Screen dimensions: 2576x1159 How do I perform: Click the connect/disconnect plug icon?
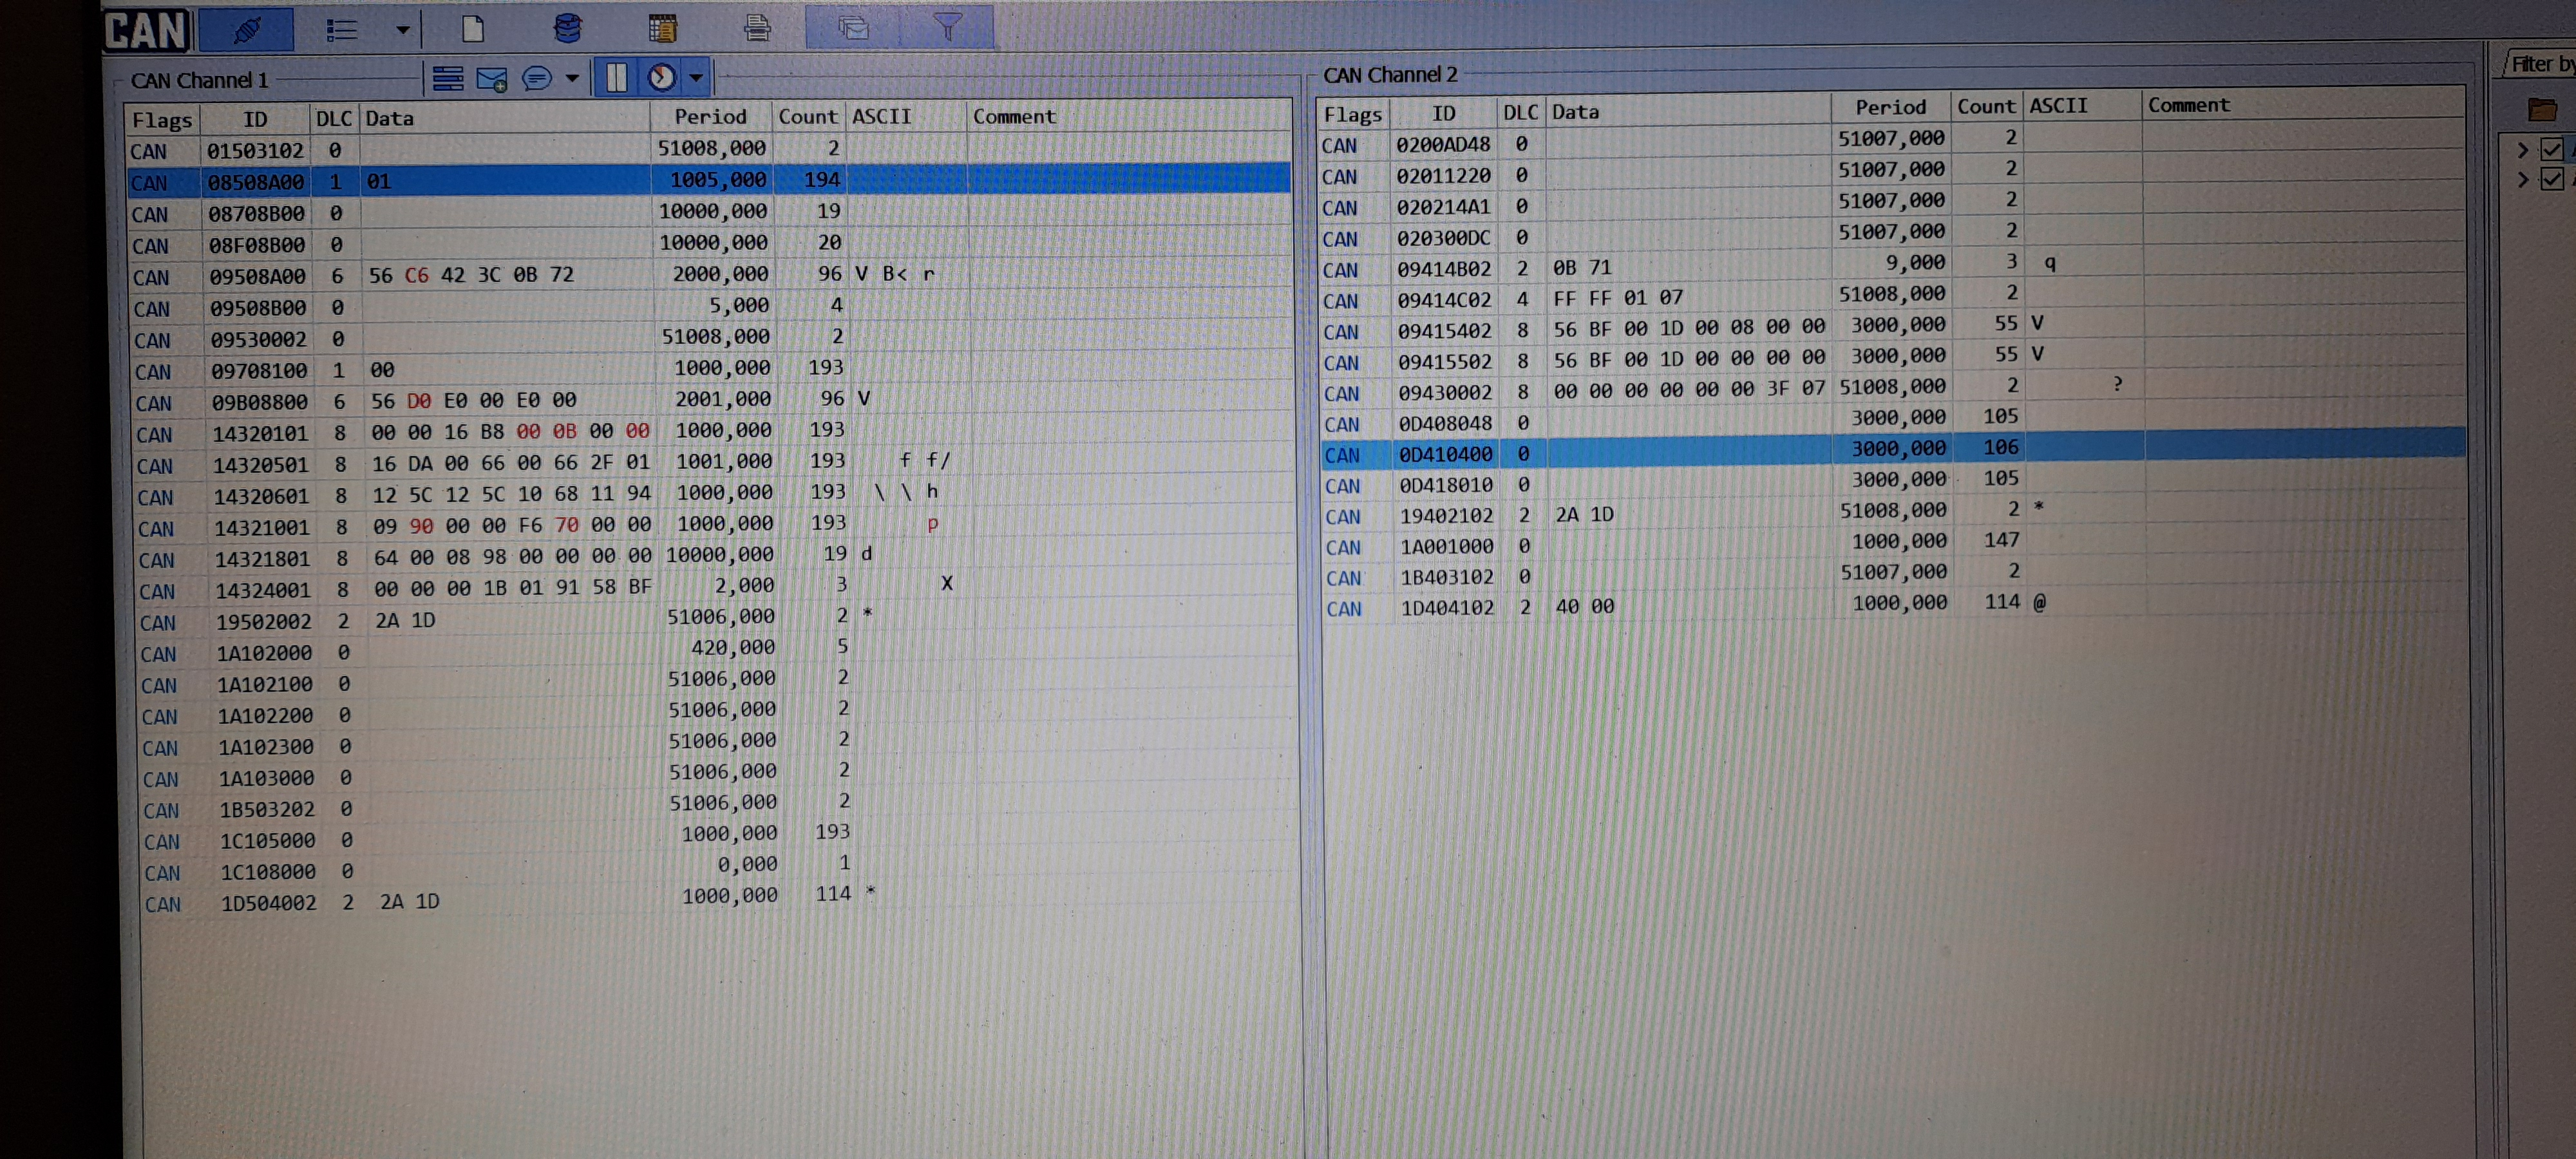point(246,30)
